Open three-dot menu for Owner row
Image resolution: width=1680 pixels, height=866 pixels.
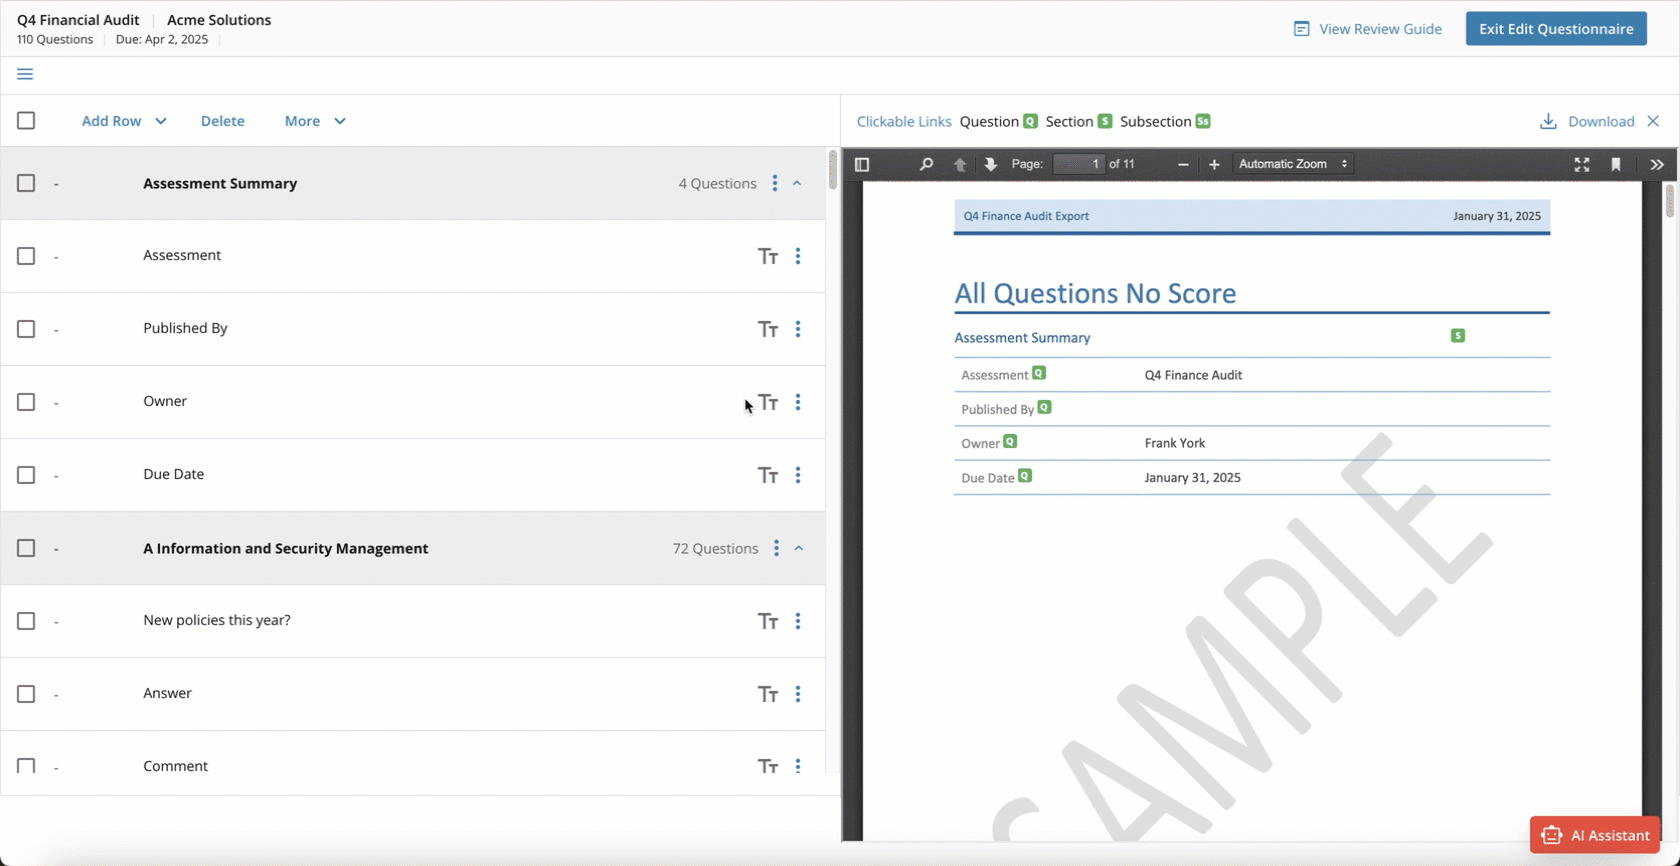pos(798,402)
